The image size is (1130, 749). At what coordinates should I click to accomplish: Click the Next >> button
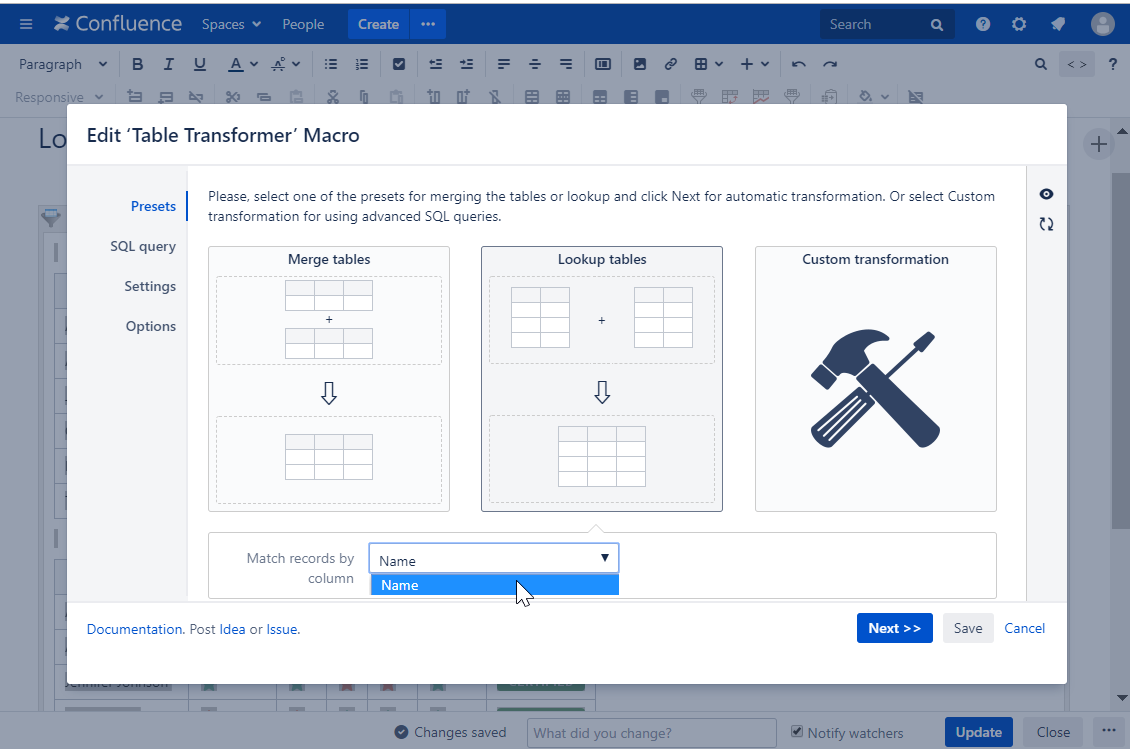pyautogui.click(x=894, y=628)
